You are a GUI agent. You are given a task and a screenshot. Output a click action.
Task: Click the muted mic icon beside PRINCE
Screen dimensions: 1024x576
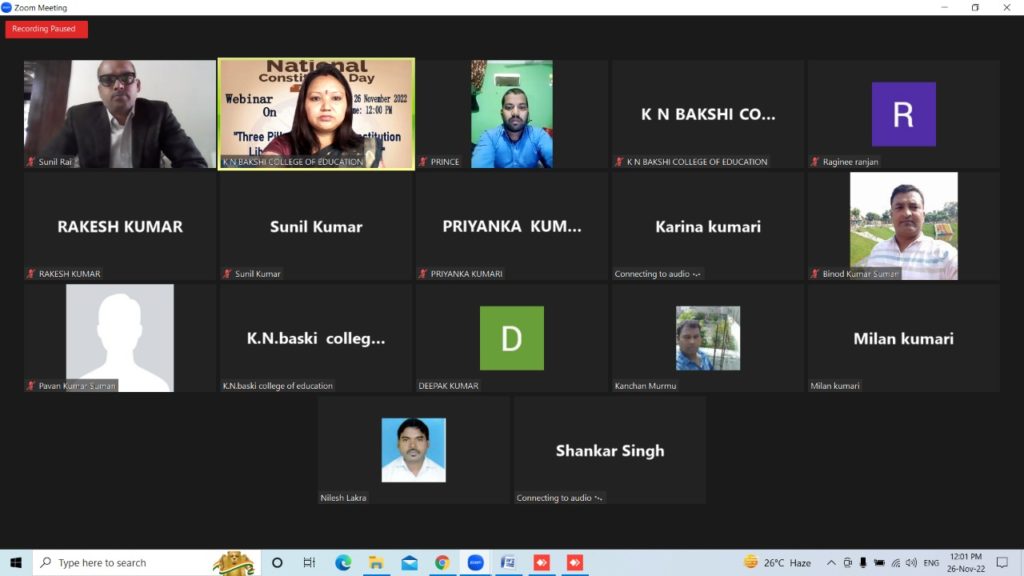click(x=423, y=162)
